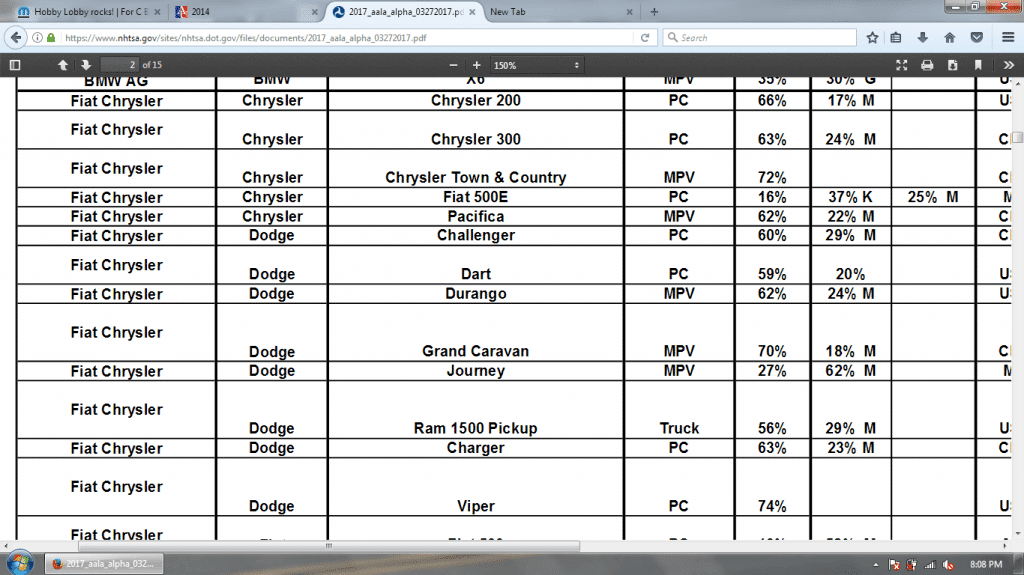Bookmark this page with star icon
1024x575 pixels.
coord(872,38)
